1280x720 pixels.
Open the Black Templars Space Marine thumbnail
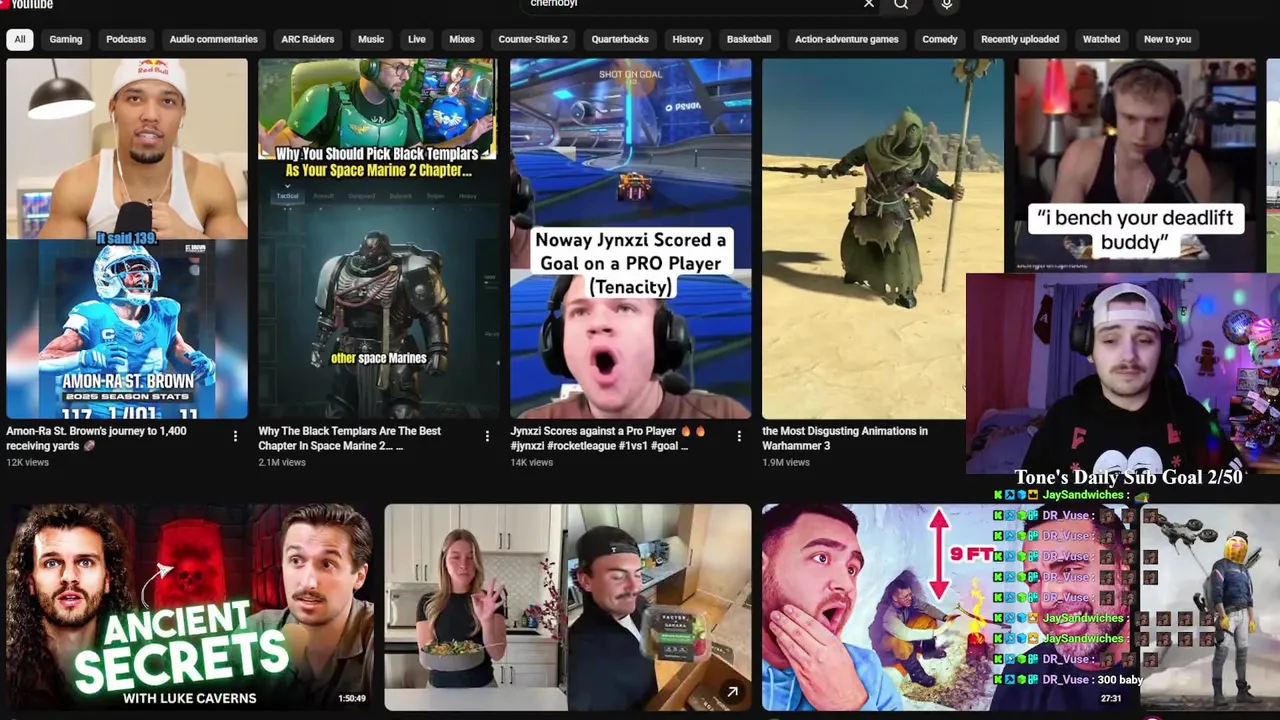tap(378, 238)
